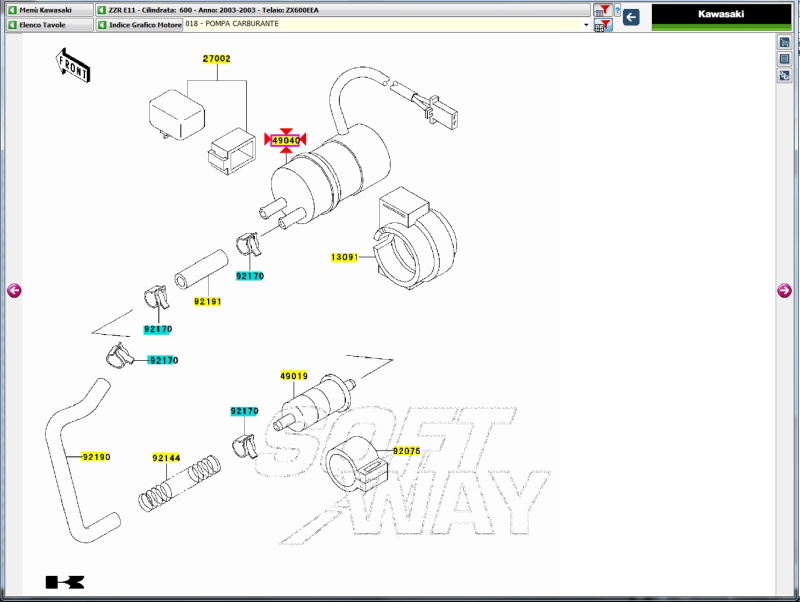Image resolution: width=800 pixels, height=602 pixels.
Task: Select highlighted part number 49040
Action: point(286,141)
